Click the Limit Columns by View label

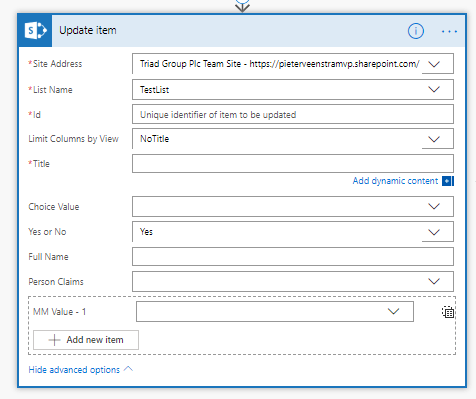[x=73, y=139]
